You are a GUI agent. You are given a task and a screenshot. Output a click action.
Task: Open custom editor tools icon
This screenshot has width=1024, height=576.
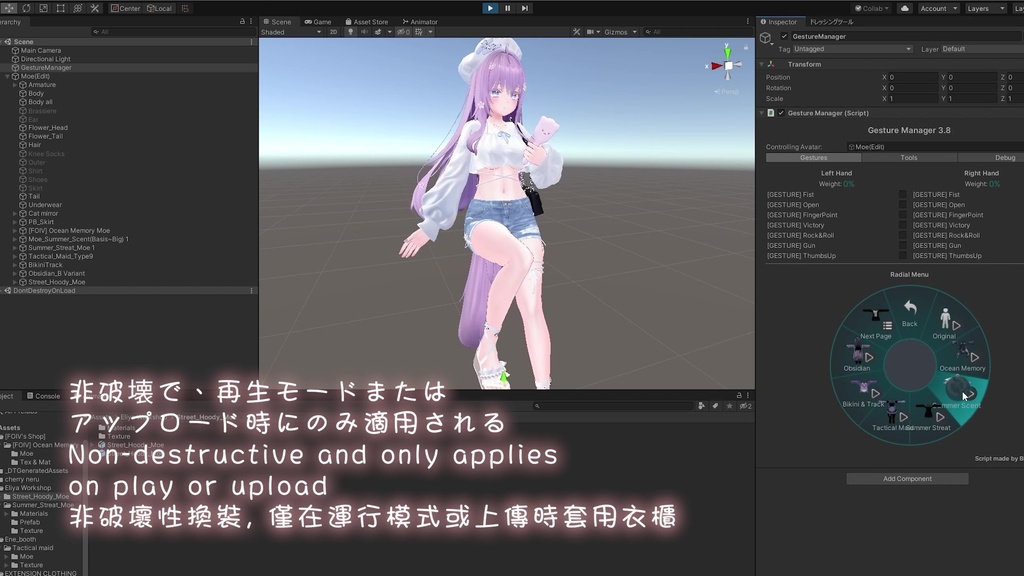click(95, 8)
